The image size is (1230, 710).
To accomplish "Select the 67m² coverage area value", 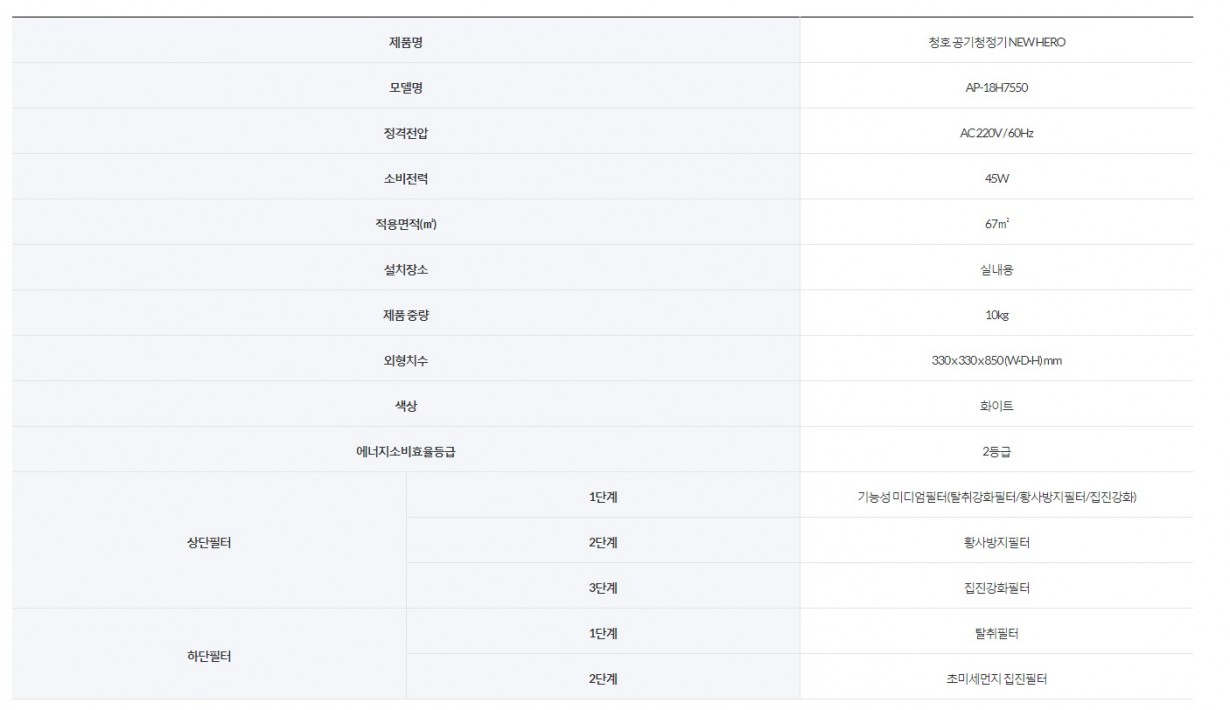I will point(996,224).
